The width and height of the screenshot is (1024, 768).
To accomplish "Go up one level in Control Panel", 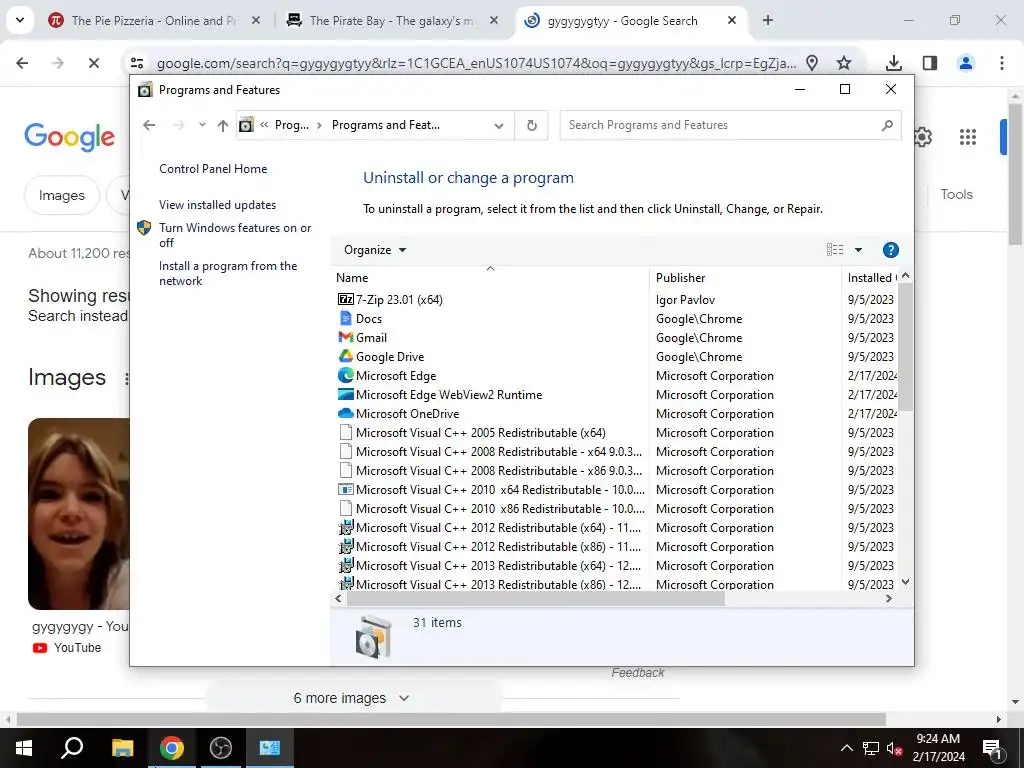I will 223,125.
